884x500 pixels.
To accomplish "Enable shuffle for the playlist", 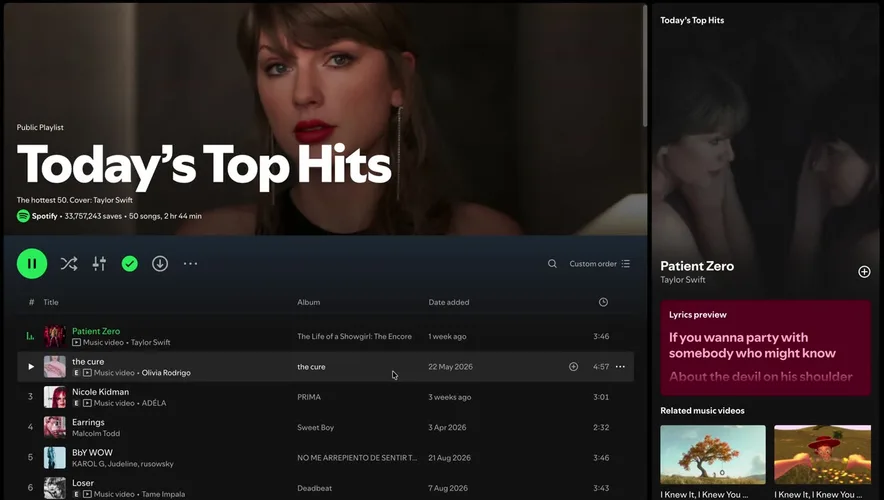I will tap(69, 263).
